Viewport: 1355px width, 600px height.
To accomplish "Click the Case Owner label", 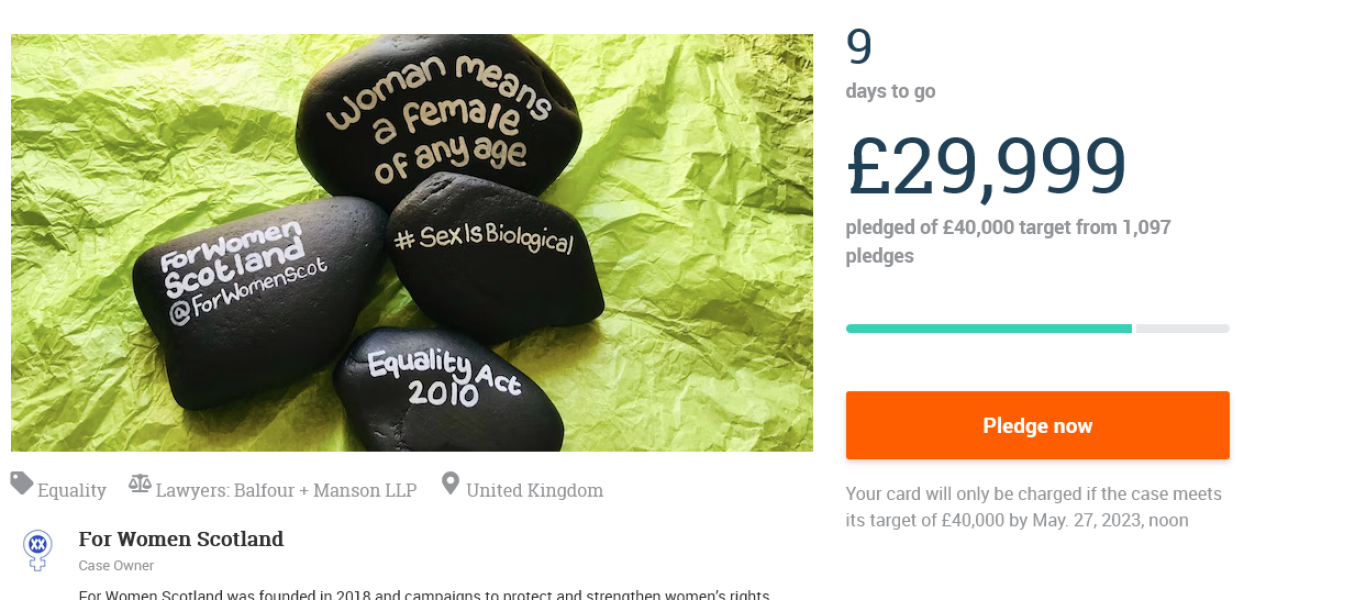I will coord(116,566).
